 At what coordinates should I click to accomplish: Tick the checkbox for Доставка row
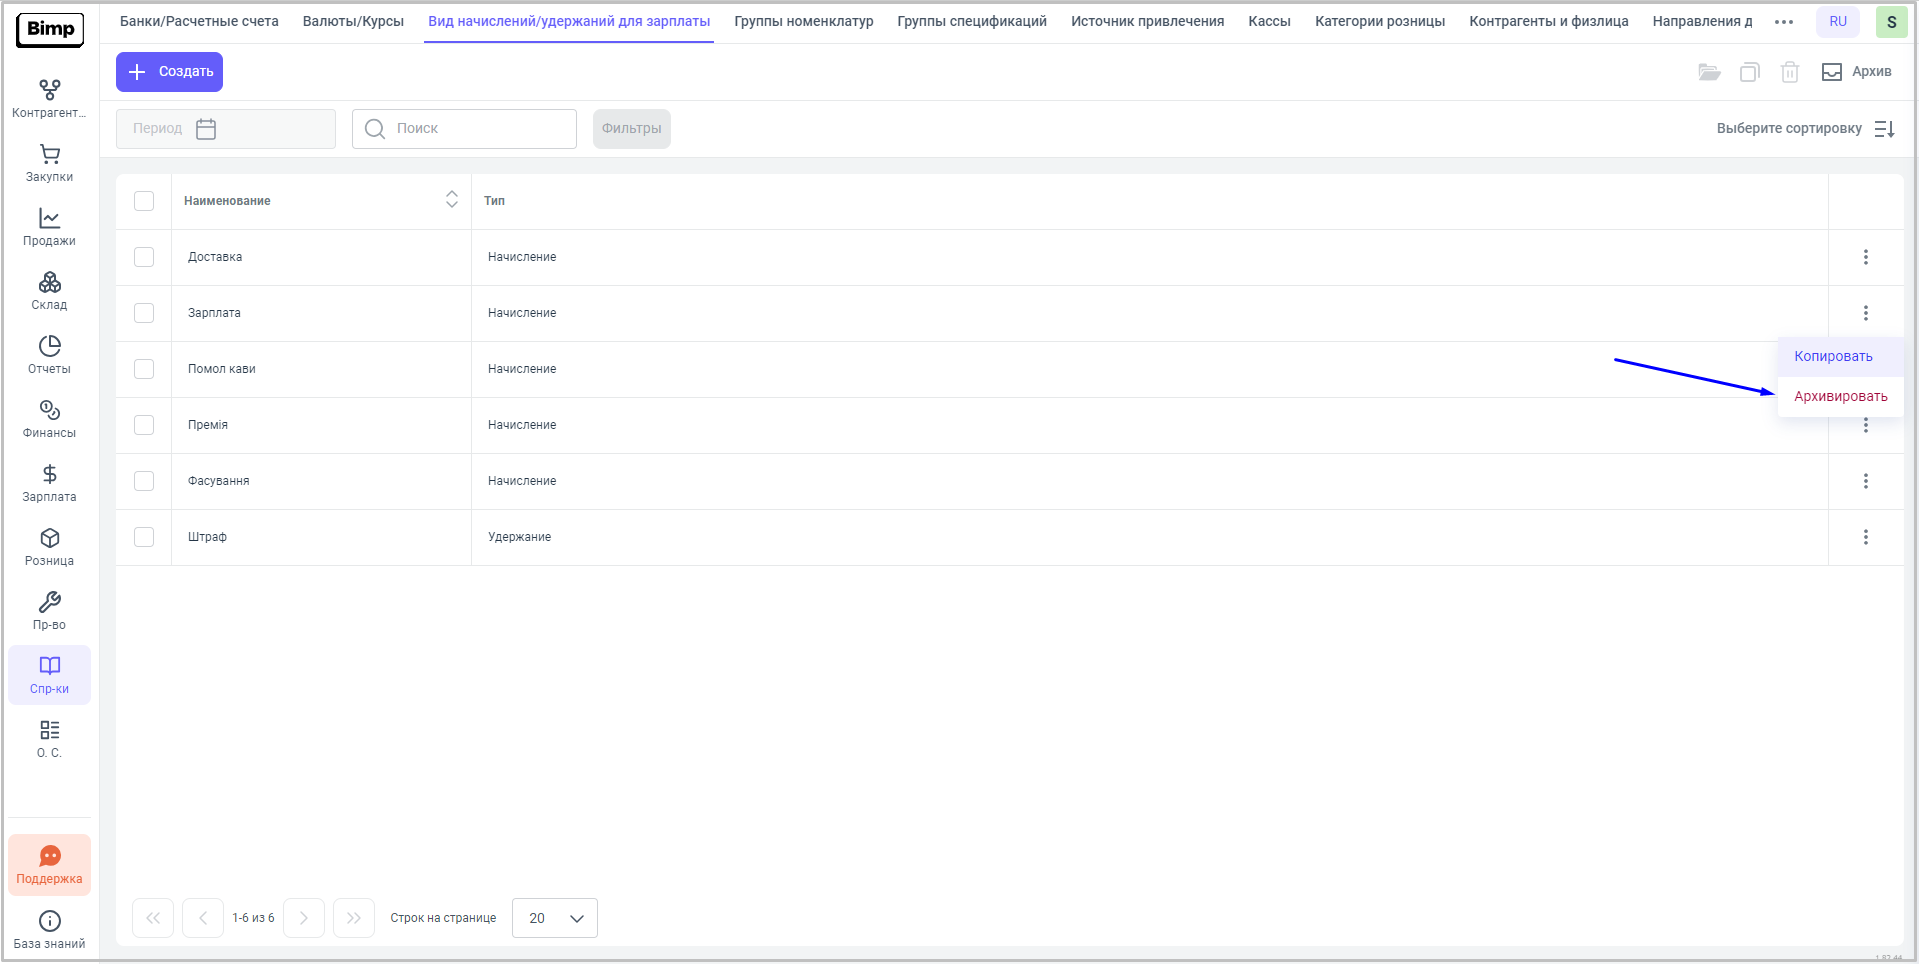click(x=144, y=257)
